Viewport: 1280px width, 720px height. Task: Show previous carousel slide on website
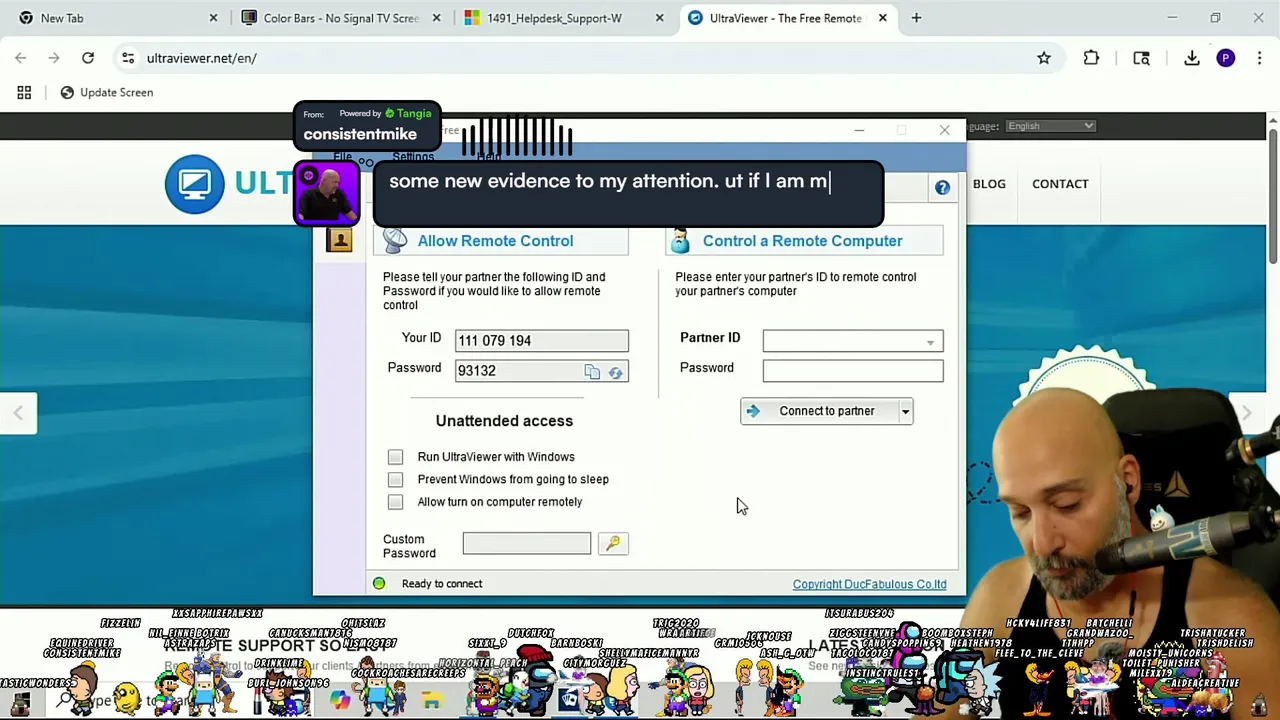pyautogui.click(x=18, y=413)
